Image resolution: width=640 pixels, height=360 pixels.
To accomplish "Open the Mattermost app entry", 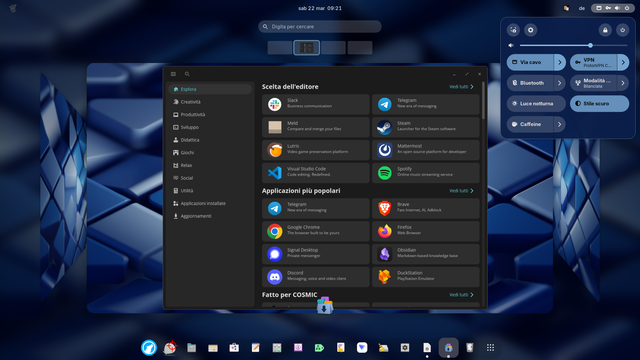I will click(426, 150).
